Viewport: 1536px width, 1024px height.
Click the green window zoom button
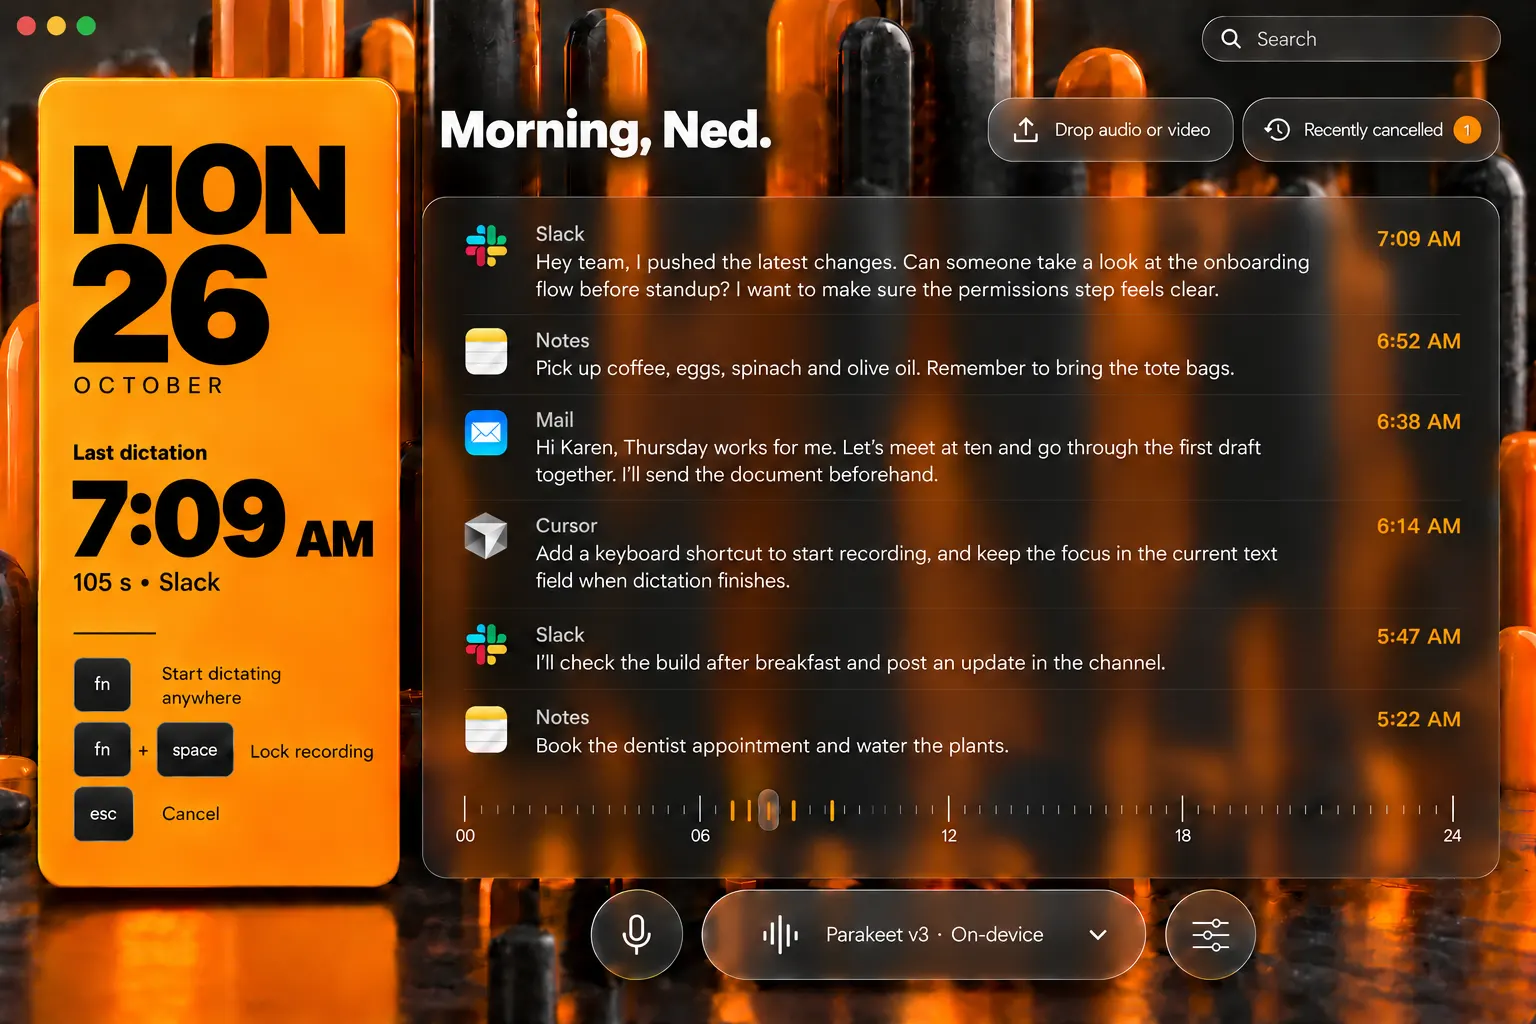click(87, 26)
